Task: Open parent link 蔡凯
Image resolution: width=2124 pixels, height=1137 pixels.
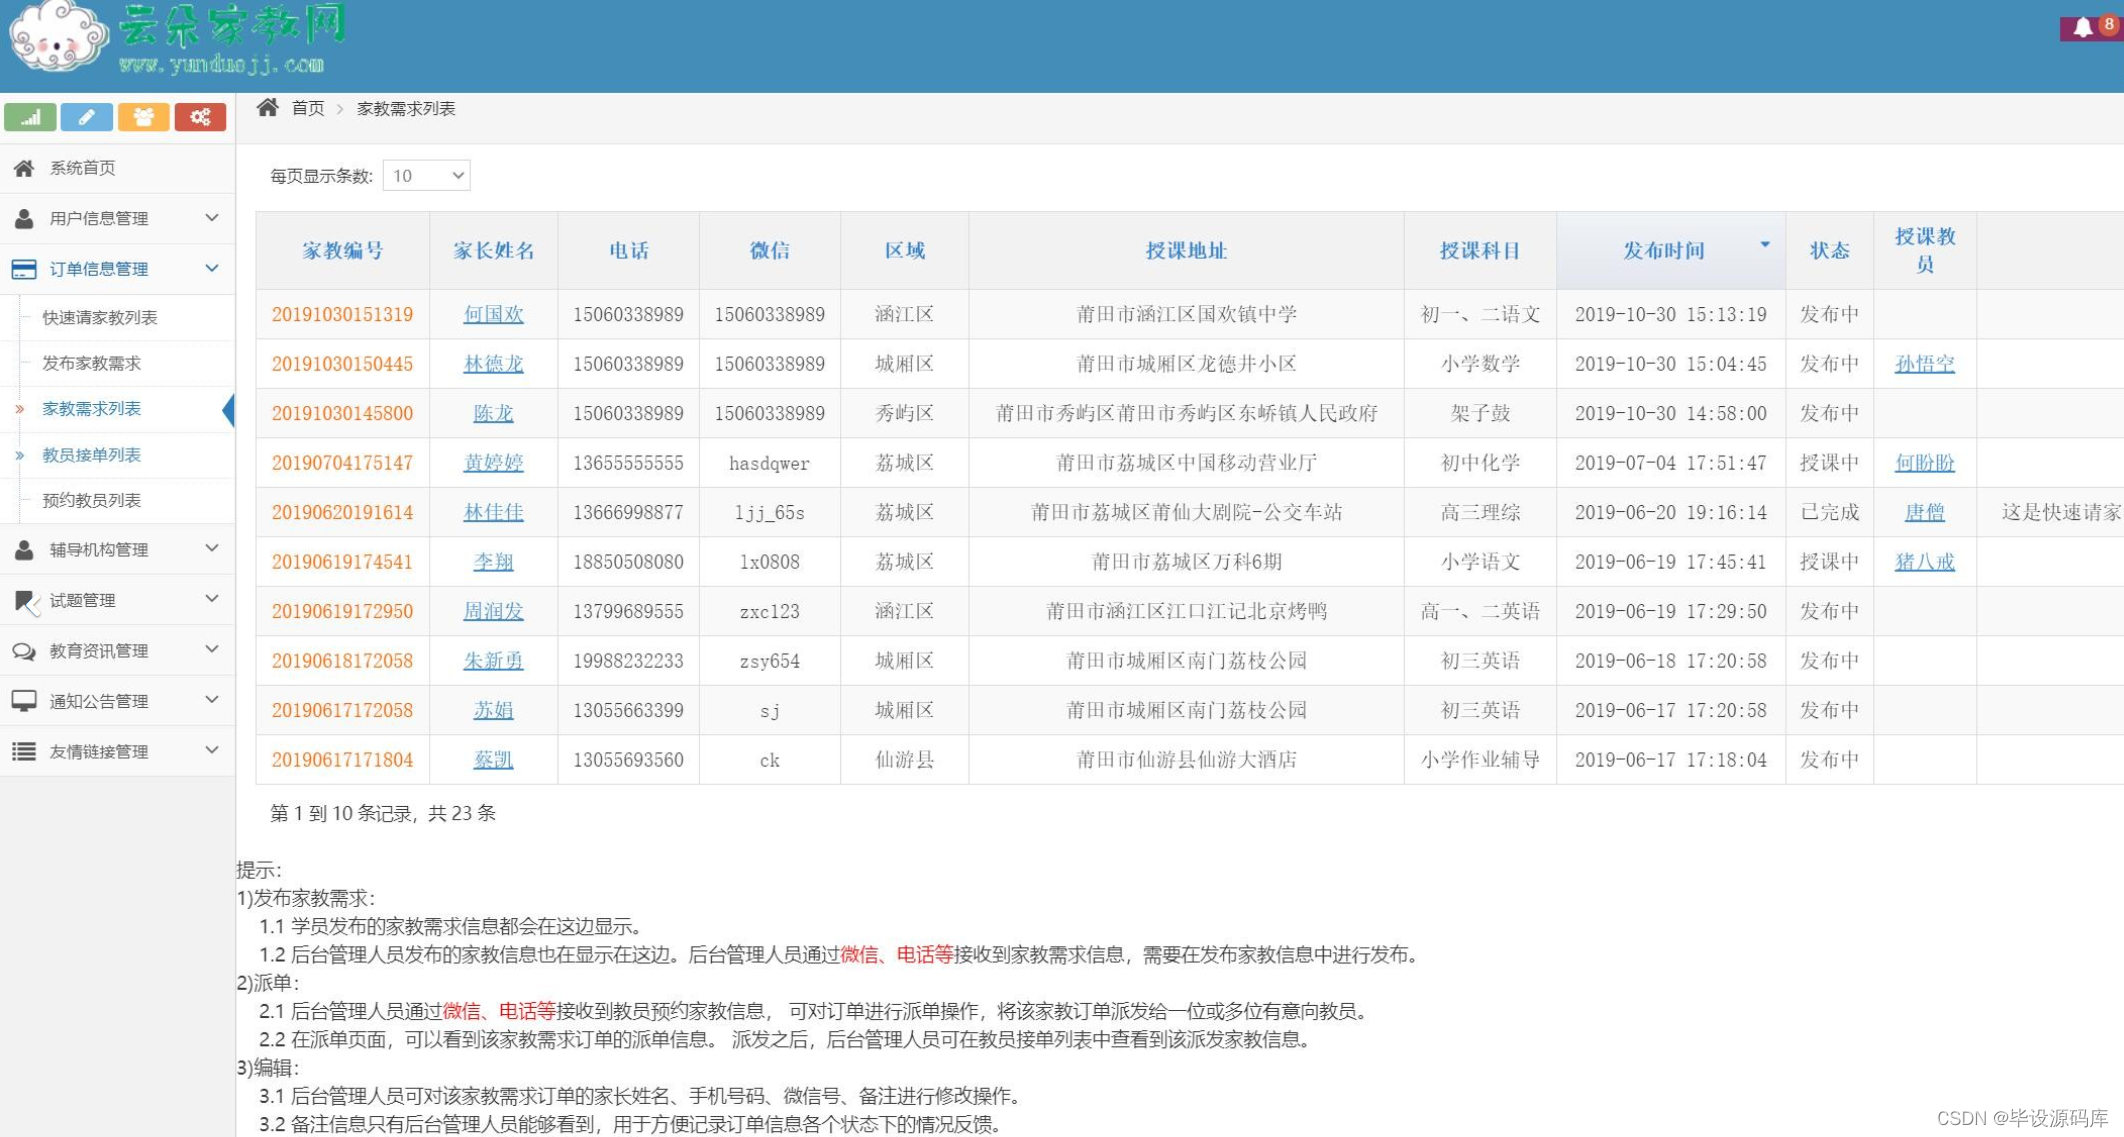Action: [494, 760]
